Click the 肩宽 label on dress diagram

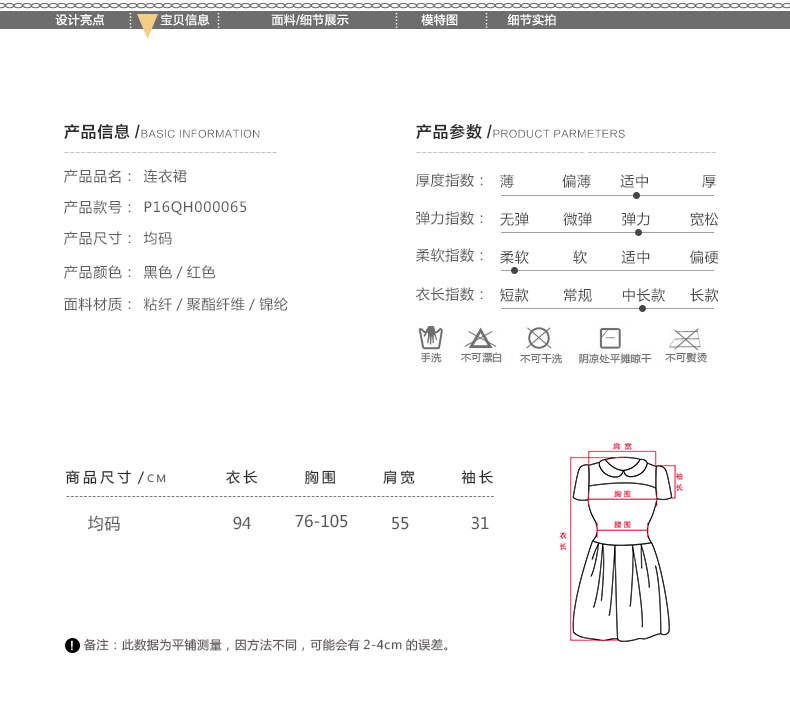(622, 446)
